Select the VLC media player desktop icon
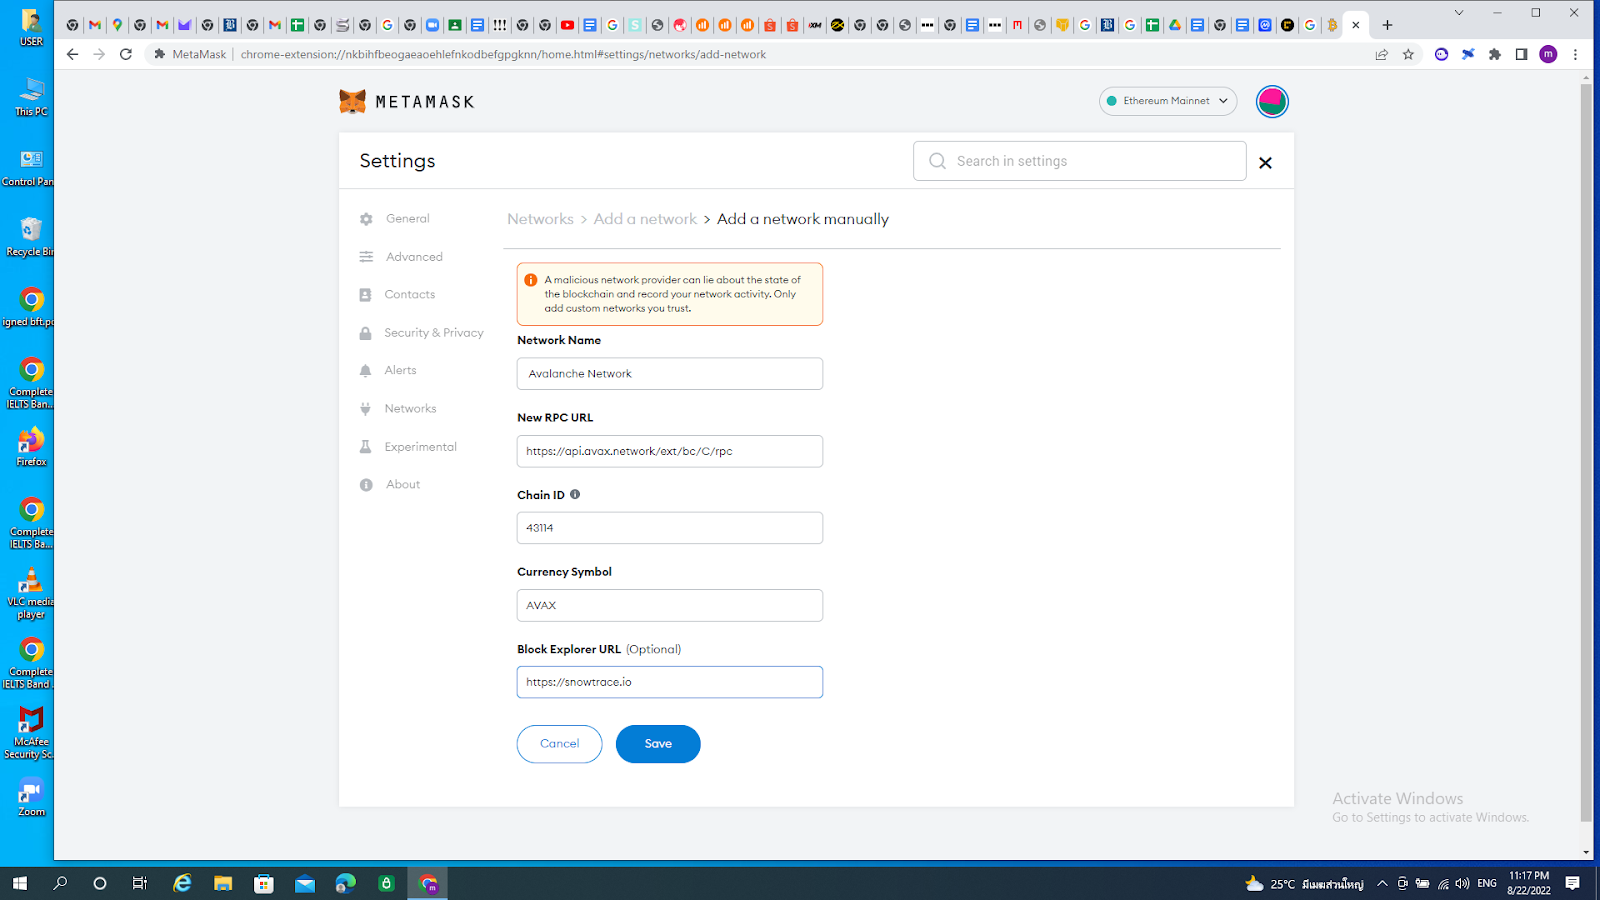Image resolution: width=1600 pixels, height=900 pixels. (x=31, y=594)
